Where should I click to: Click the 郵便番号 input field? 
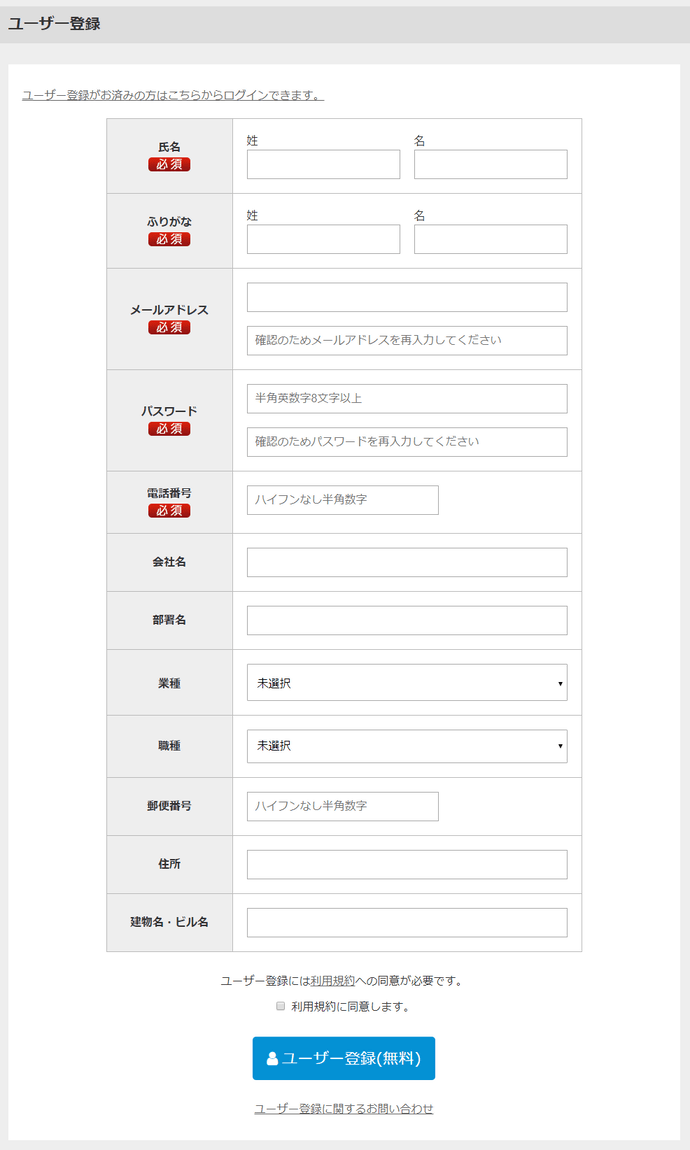point(342,806)
